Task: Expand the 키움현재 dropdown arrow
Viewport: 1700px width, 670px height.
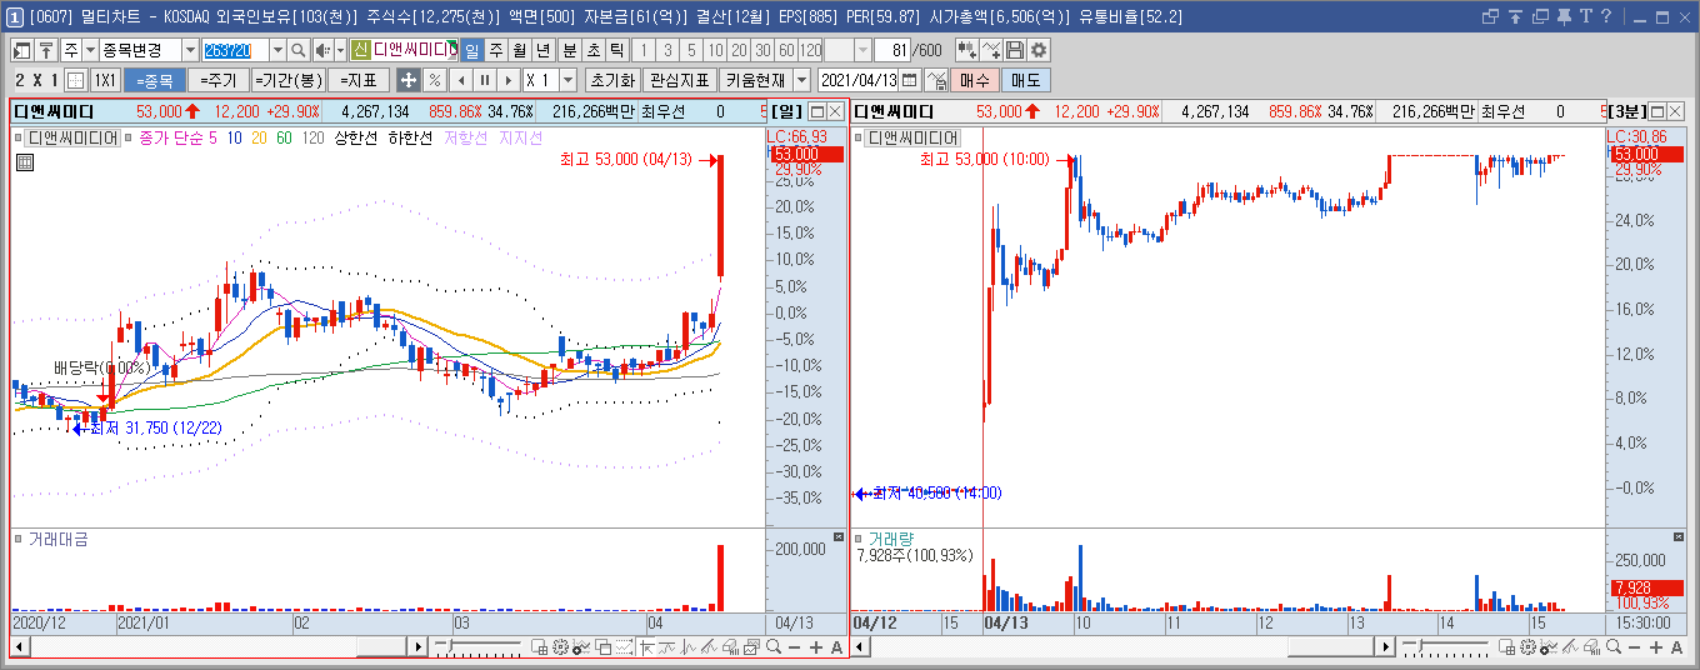Action: click(801, 80)
